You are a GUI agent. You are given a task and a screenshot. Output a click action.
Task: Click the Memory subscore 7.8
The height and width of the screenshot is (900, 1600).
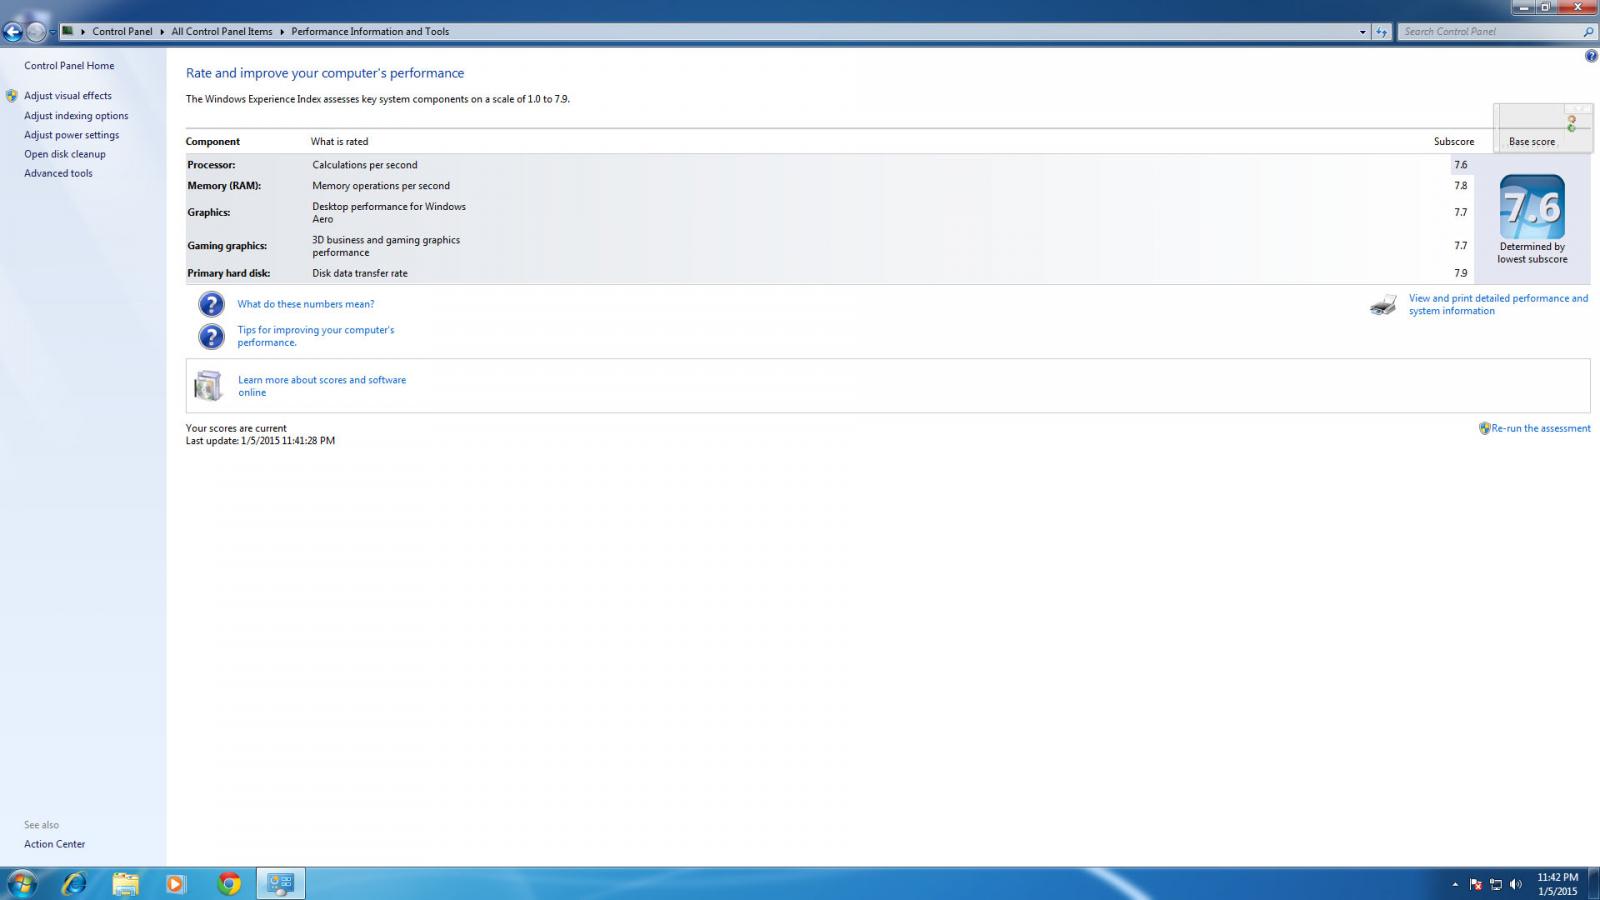1461,186
